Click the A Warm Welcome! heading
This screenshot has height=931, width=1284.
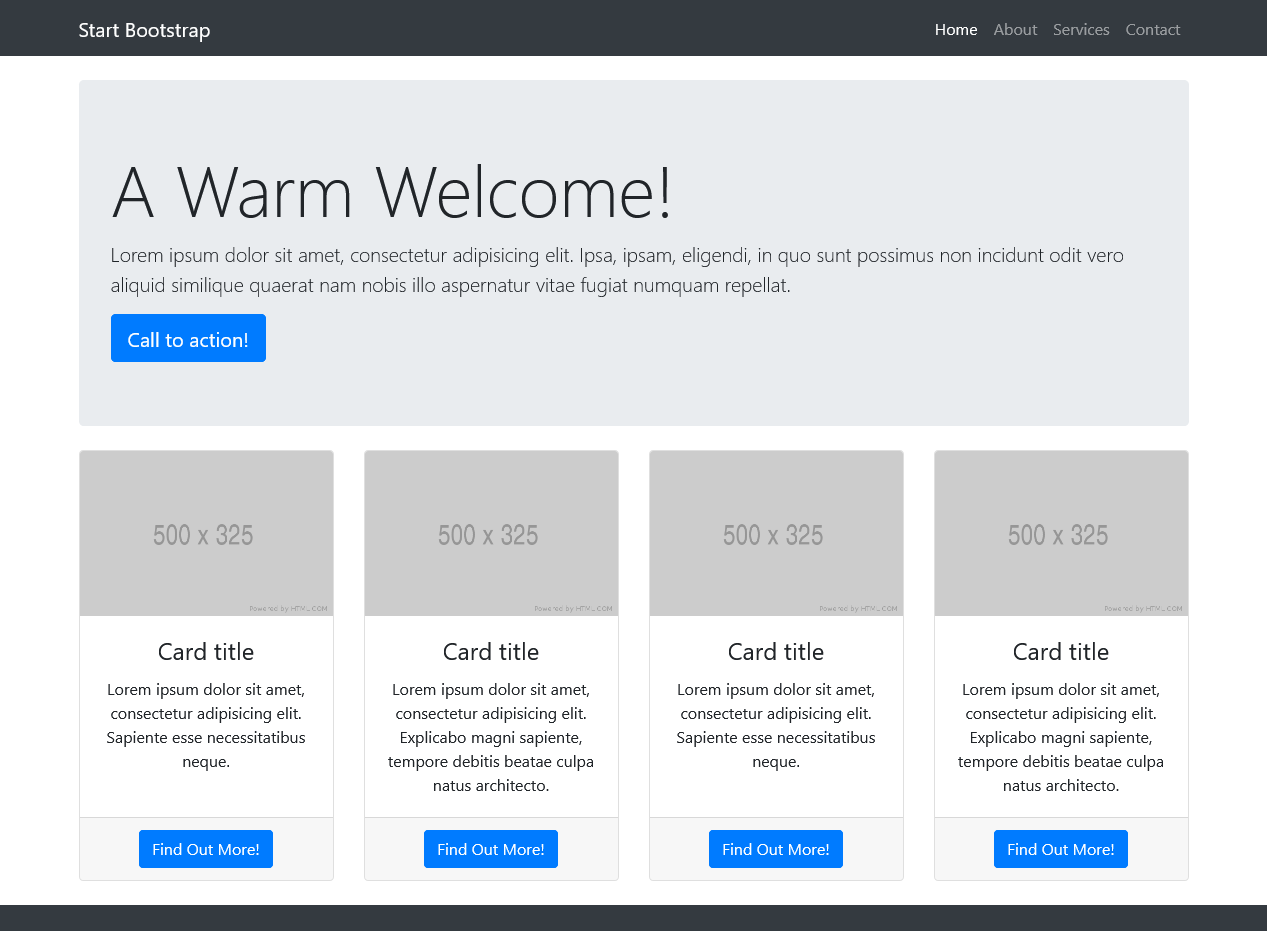(x=392, y=192)
